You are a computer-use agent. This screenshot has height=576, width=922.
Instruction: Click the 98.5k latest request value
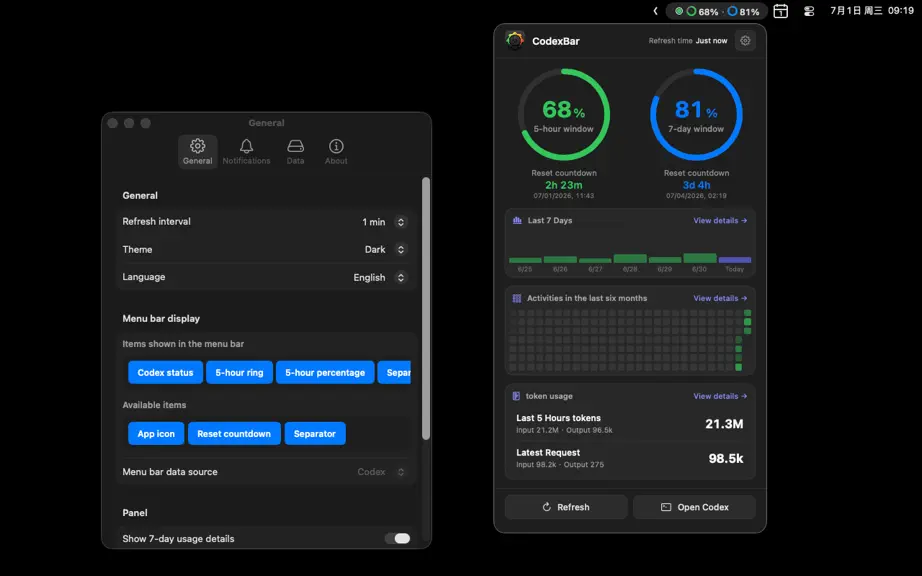pyautogui.click(x=726, y=458)
